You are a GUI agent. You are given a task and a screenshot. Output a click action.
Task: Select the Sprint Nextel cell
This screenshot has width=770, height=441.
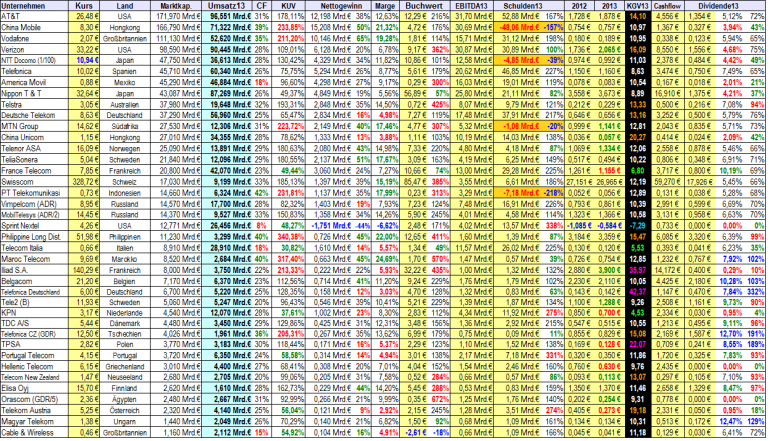click(x=34, y=225)
